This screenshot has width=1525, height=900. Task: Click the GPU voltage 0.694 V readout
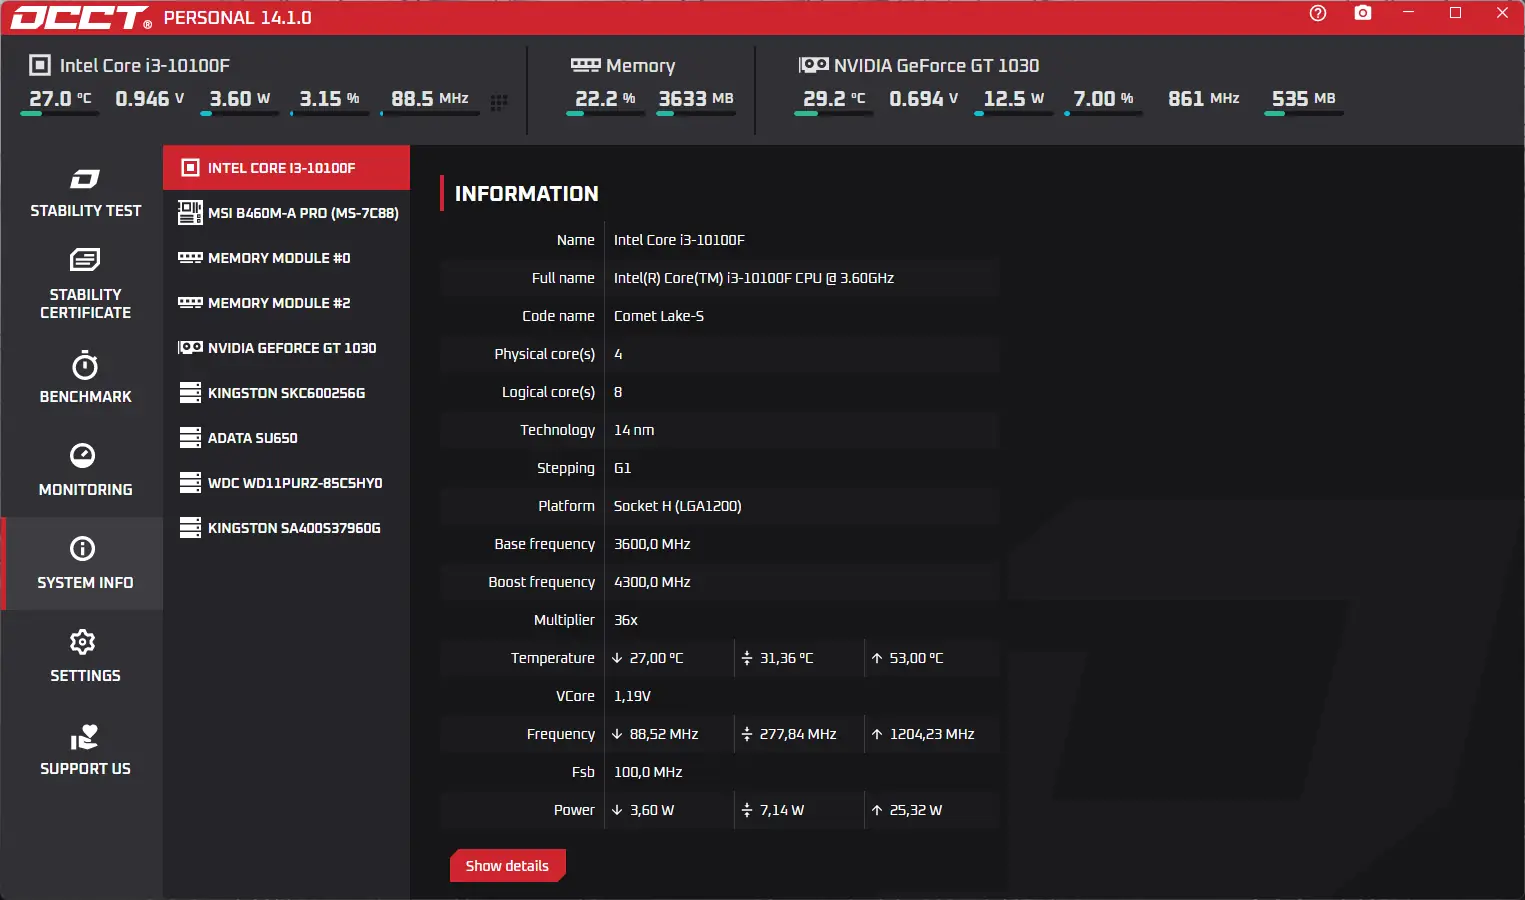coord(924,99)
